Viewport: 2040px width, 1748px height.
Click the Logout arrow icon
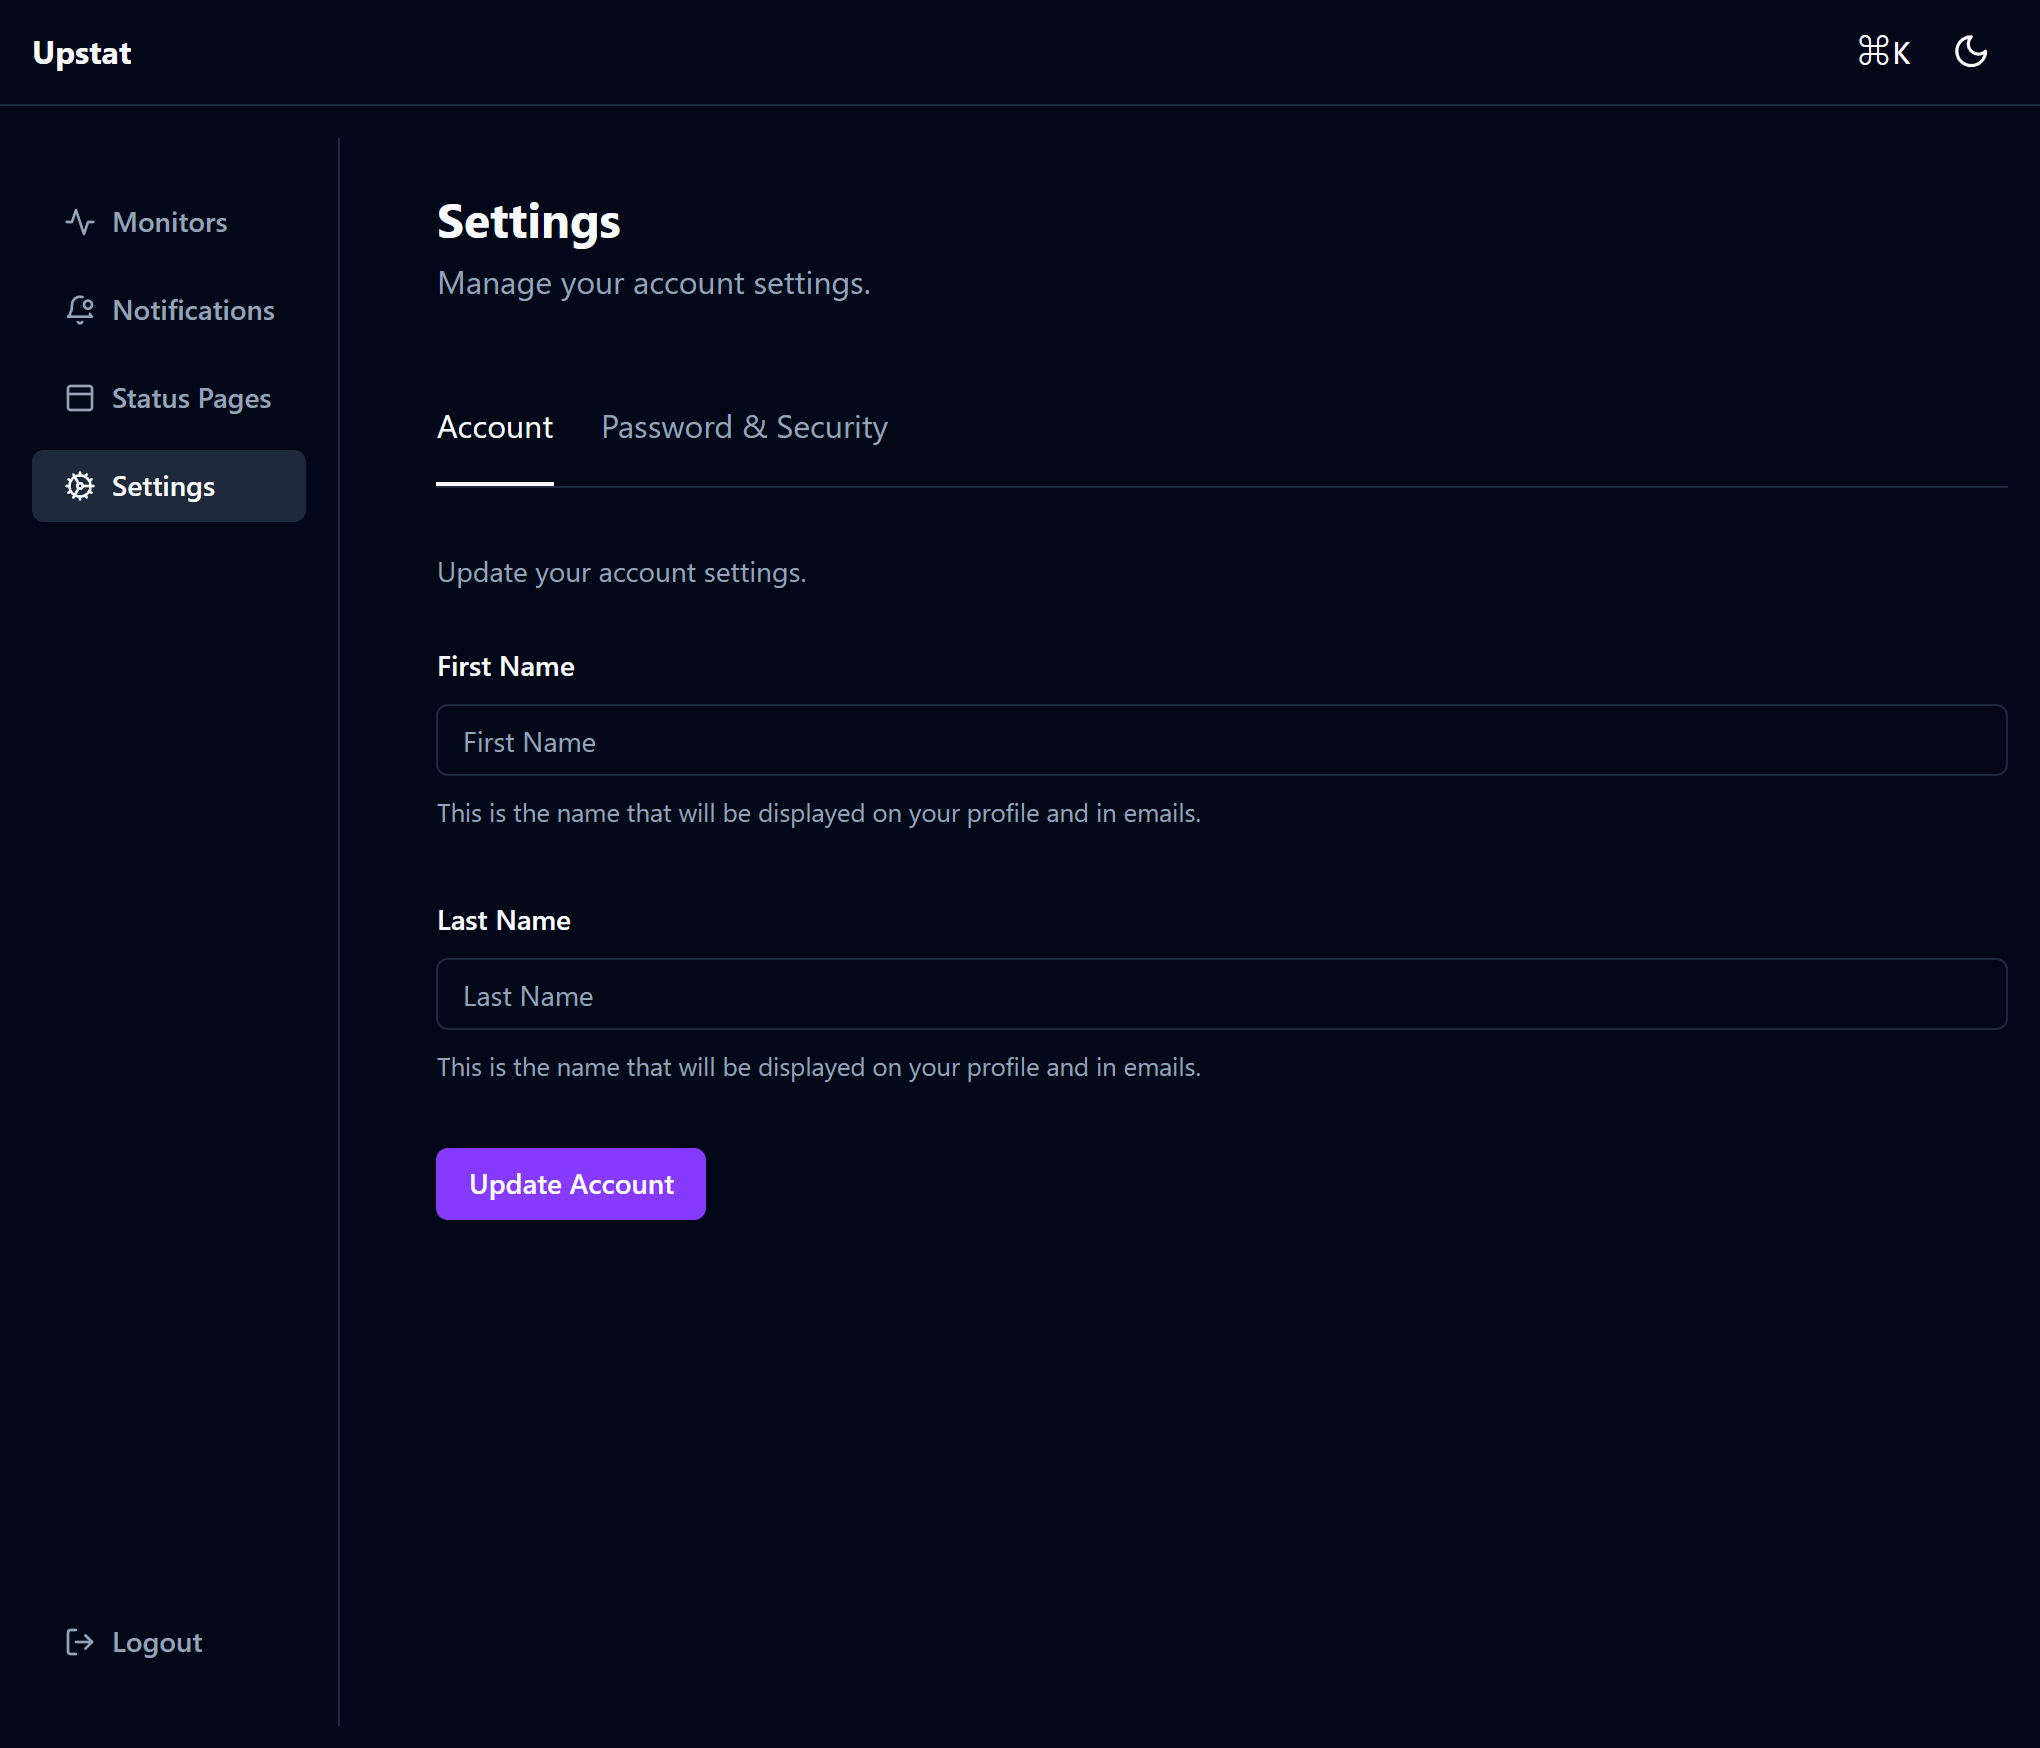pos(80,1642)
